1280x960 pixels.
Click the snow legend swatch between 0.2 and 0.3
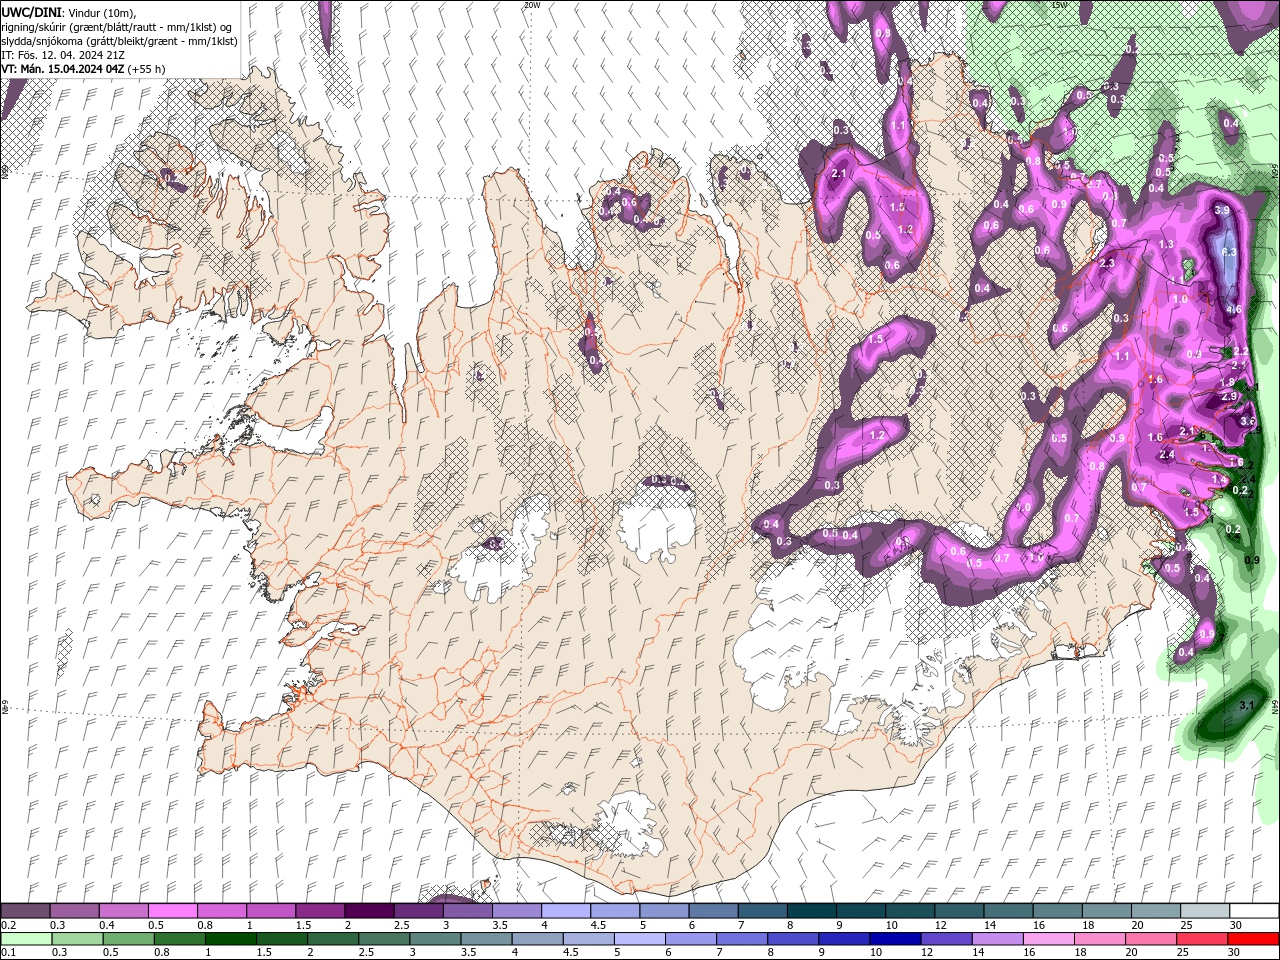coord(25,911)
